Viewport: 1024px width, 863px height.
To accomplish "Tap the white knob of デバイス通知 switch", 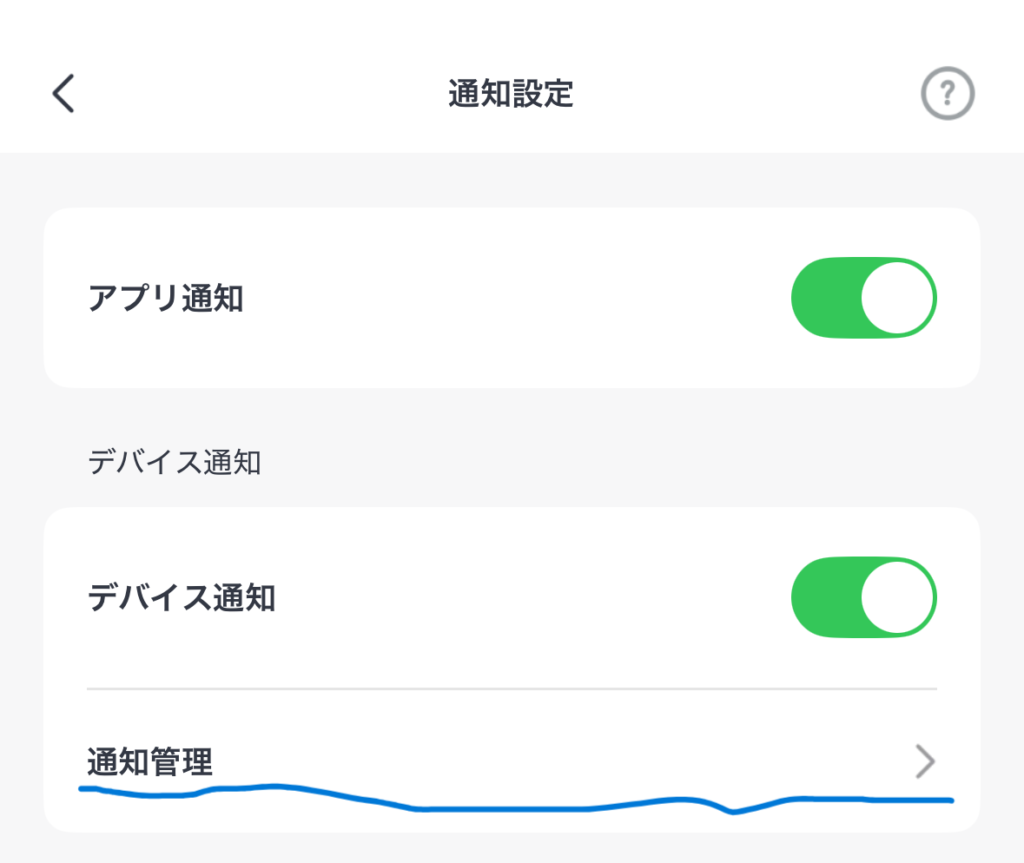I will point(896,598).
